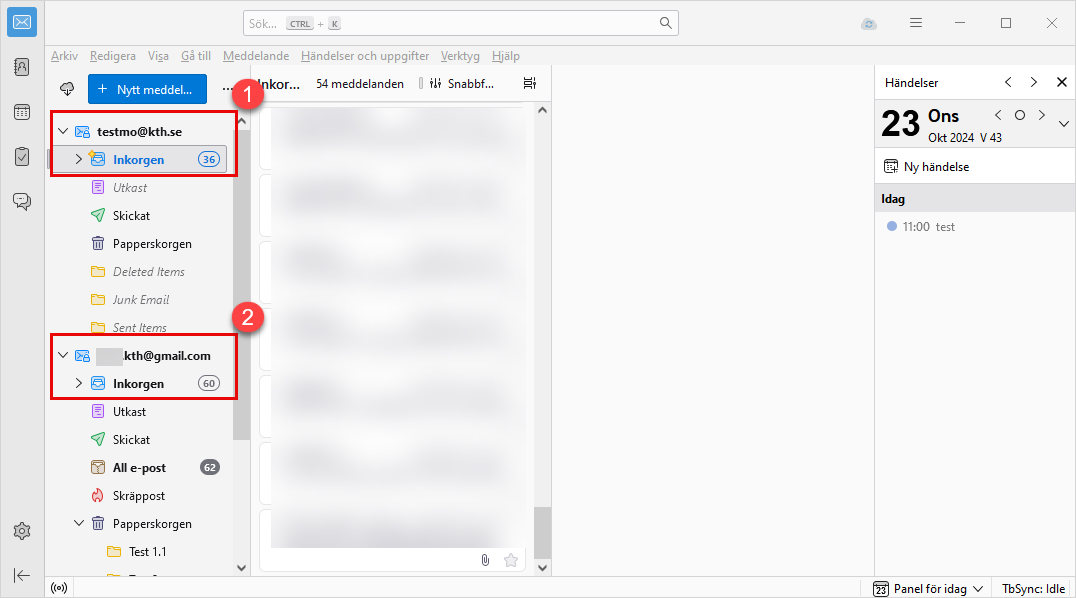Expand the Inkorgen folder under gmail account

pos(79,383)
